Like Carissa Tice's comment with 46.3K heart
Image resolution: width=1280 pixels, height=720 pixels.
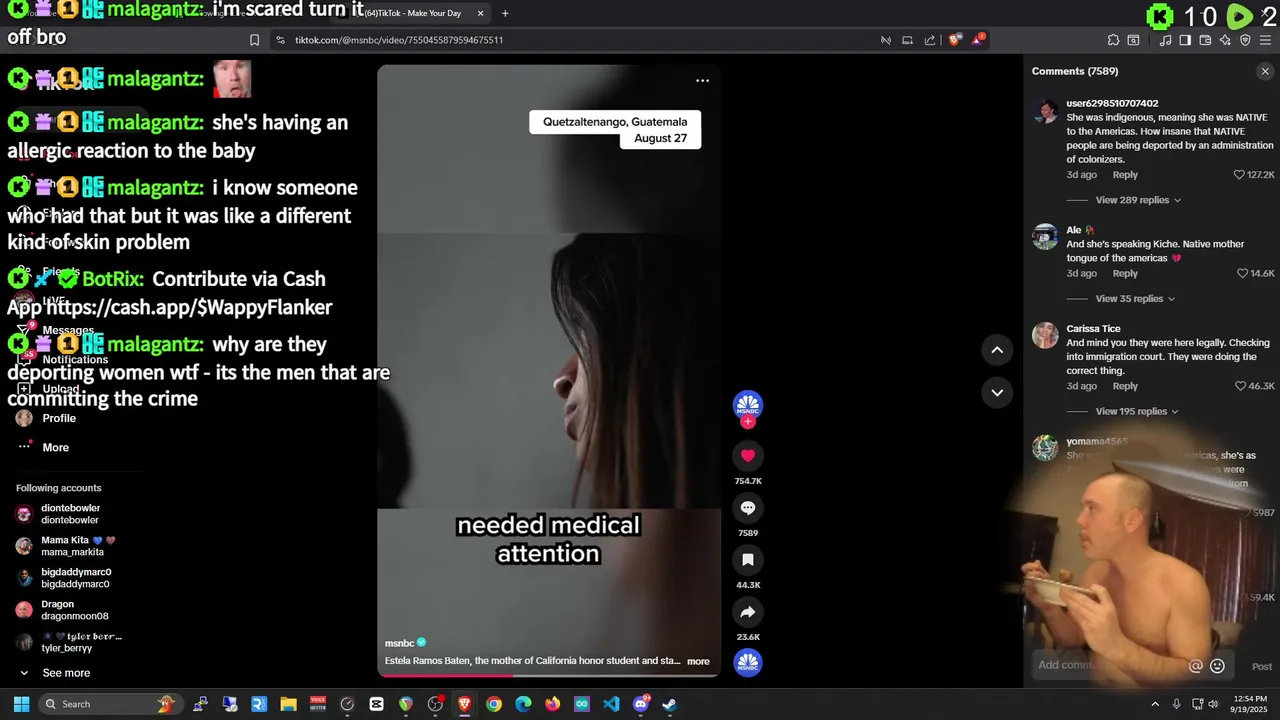click(1241, 386)
